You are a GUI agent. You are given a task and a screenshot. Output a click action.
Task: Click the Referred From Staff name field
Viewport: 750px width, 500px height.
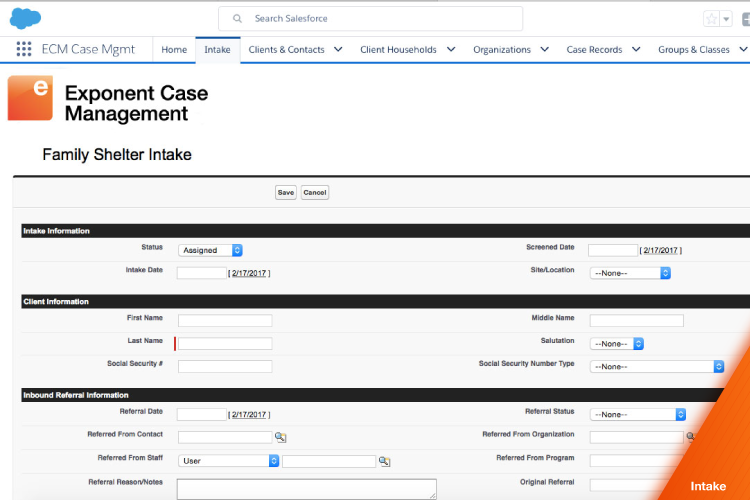pos(329,461)
